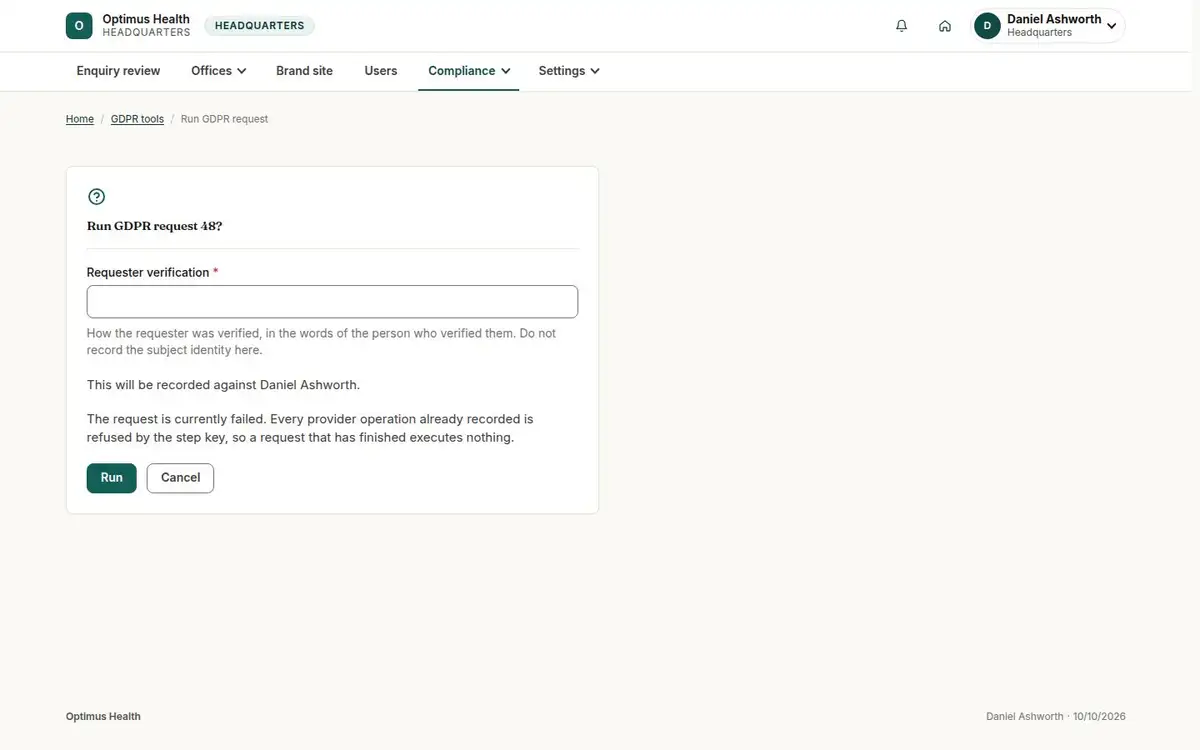Expand the Daniel Ashworth account menu
The height and width of the screenshot is (750, 1200).
point(1049,26)
